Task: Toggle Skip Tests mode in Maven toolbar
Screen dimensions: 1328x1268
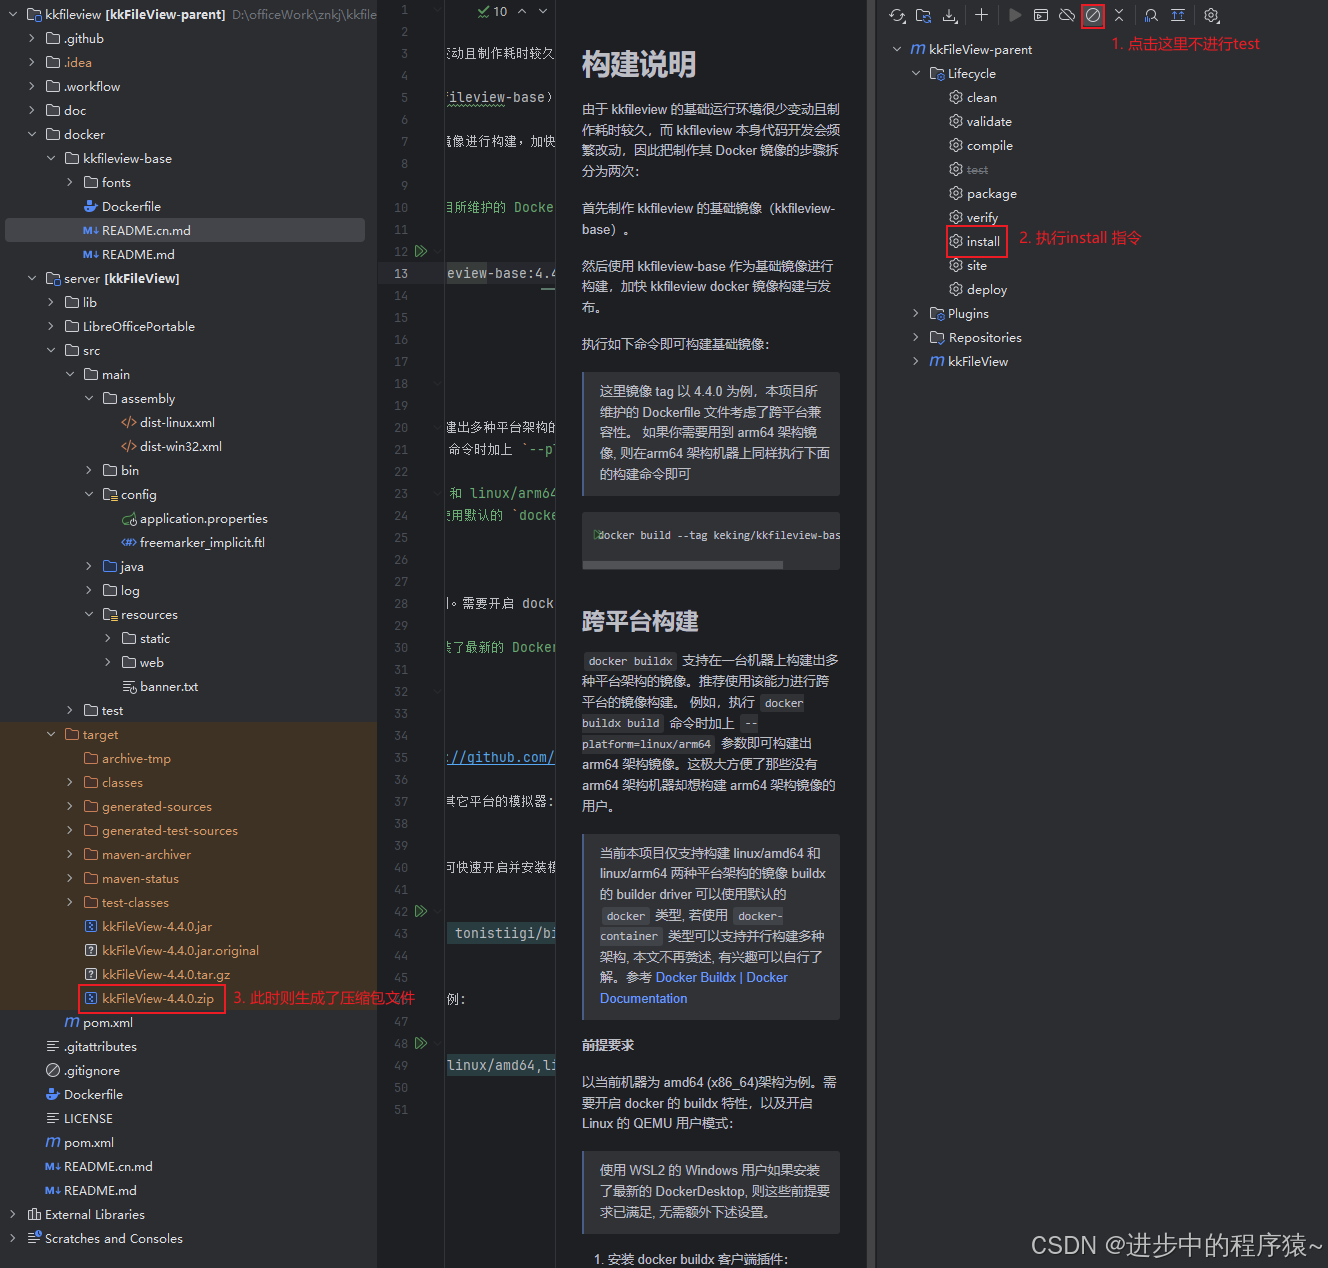Action: (1092, 15)
